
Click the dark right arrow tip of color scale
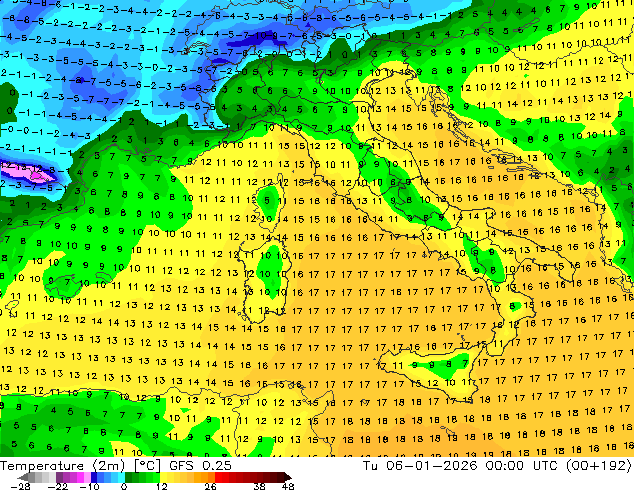point(287,477)
